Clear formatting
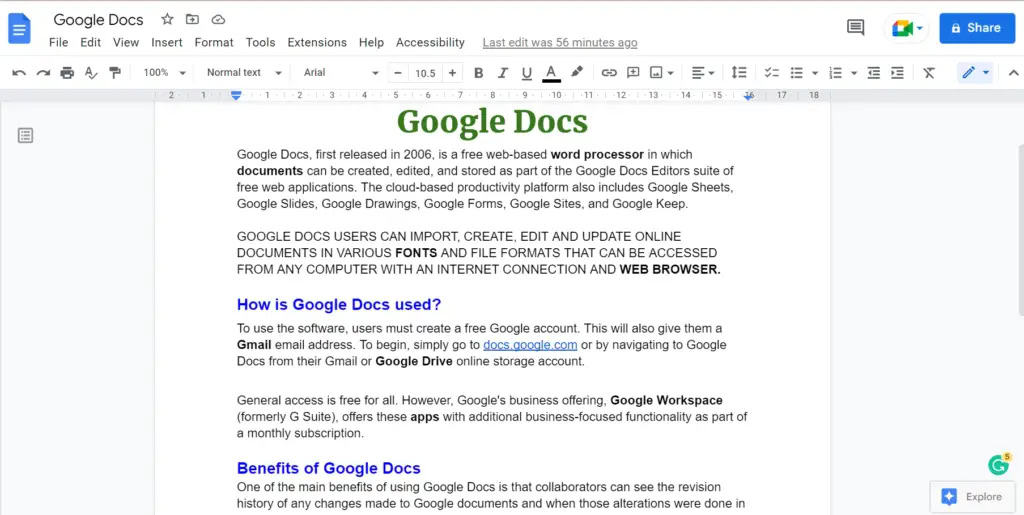1024x515 pixels. tap(929, 72)
